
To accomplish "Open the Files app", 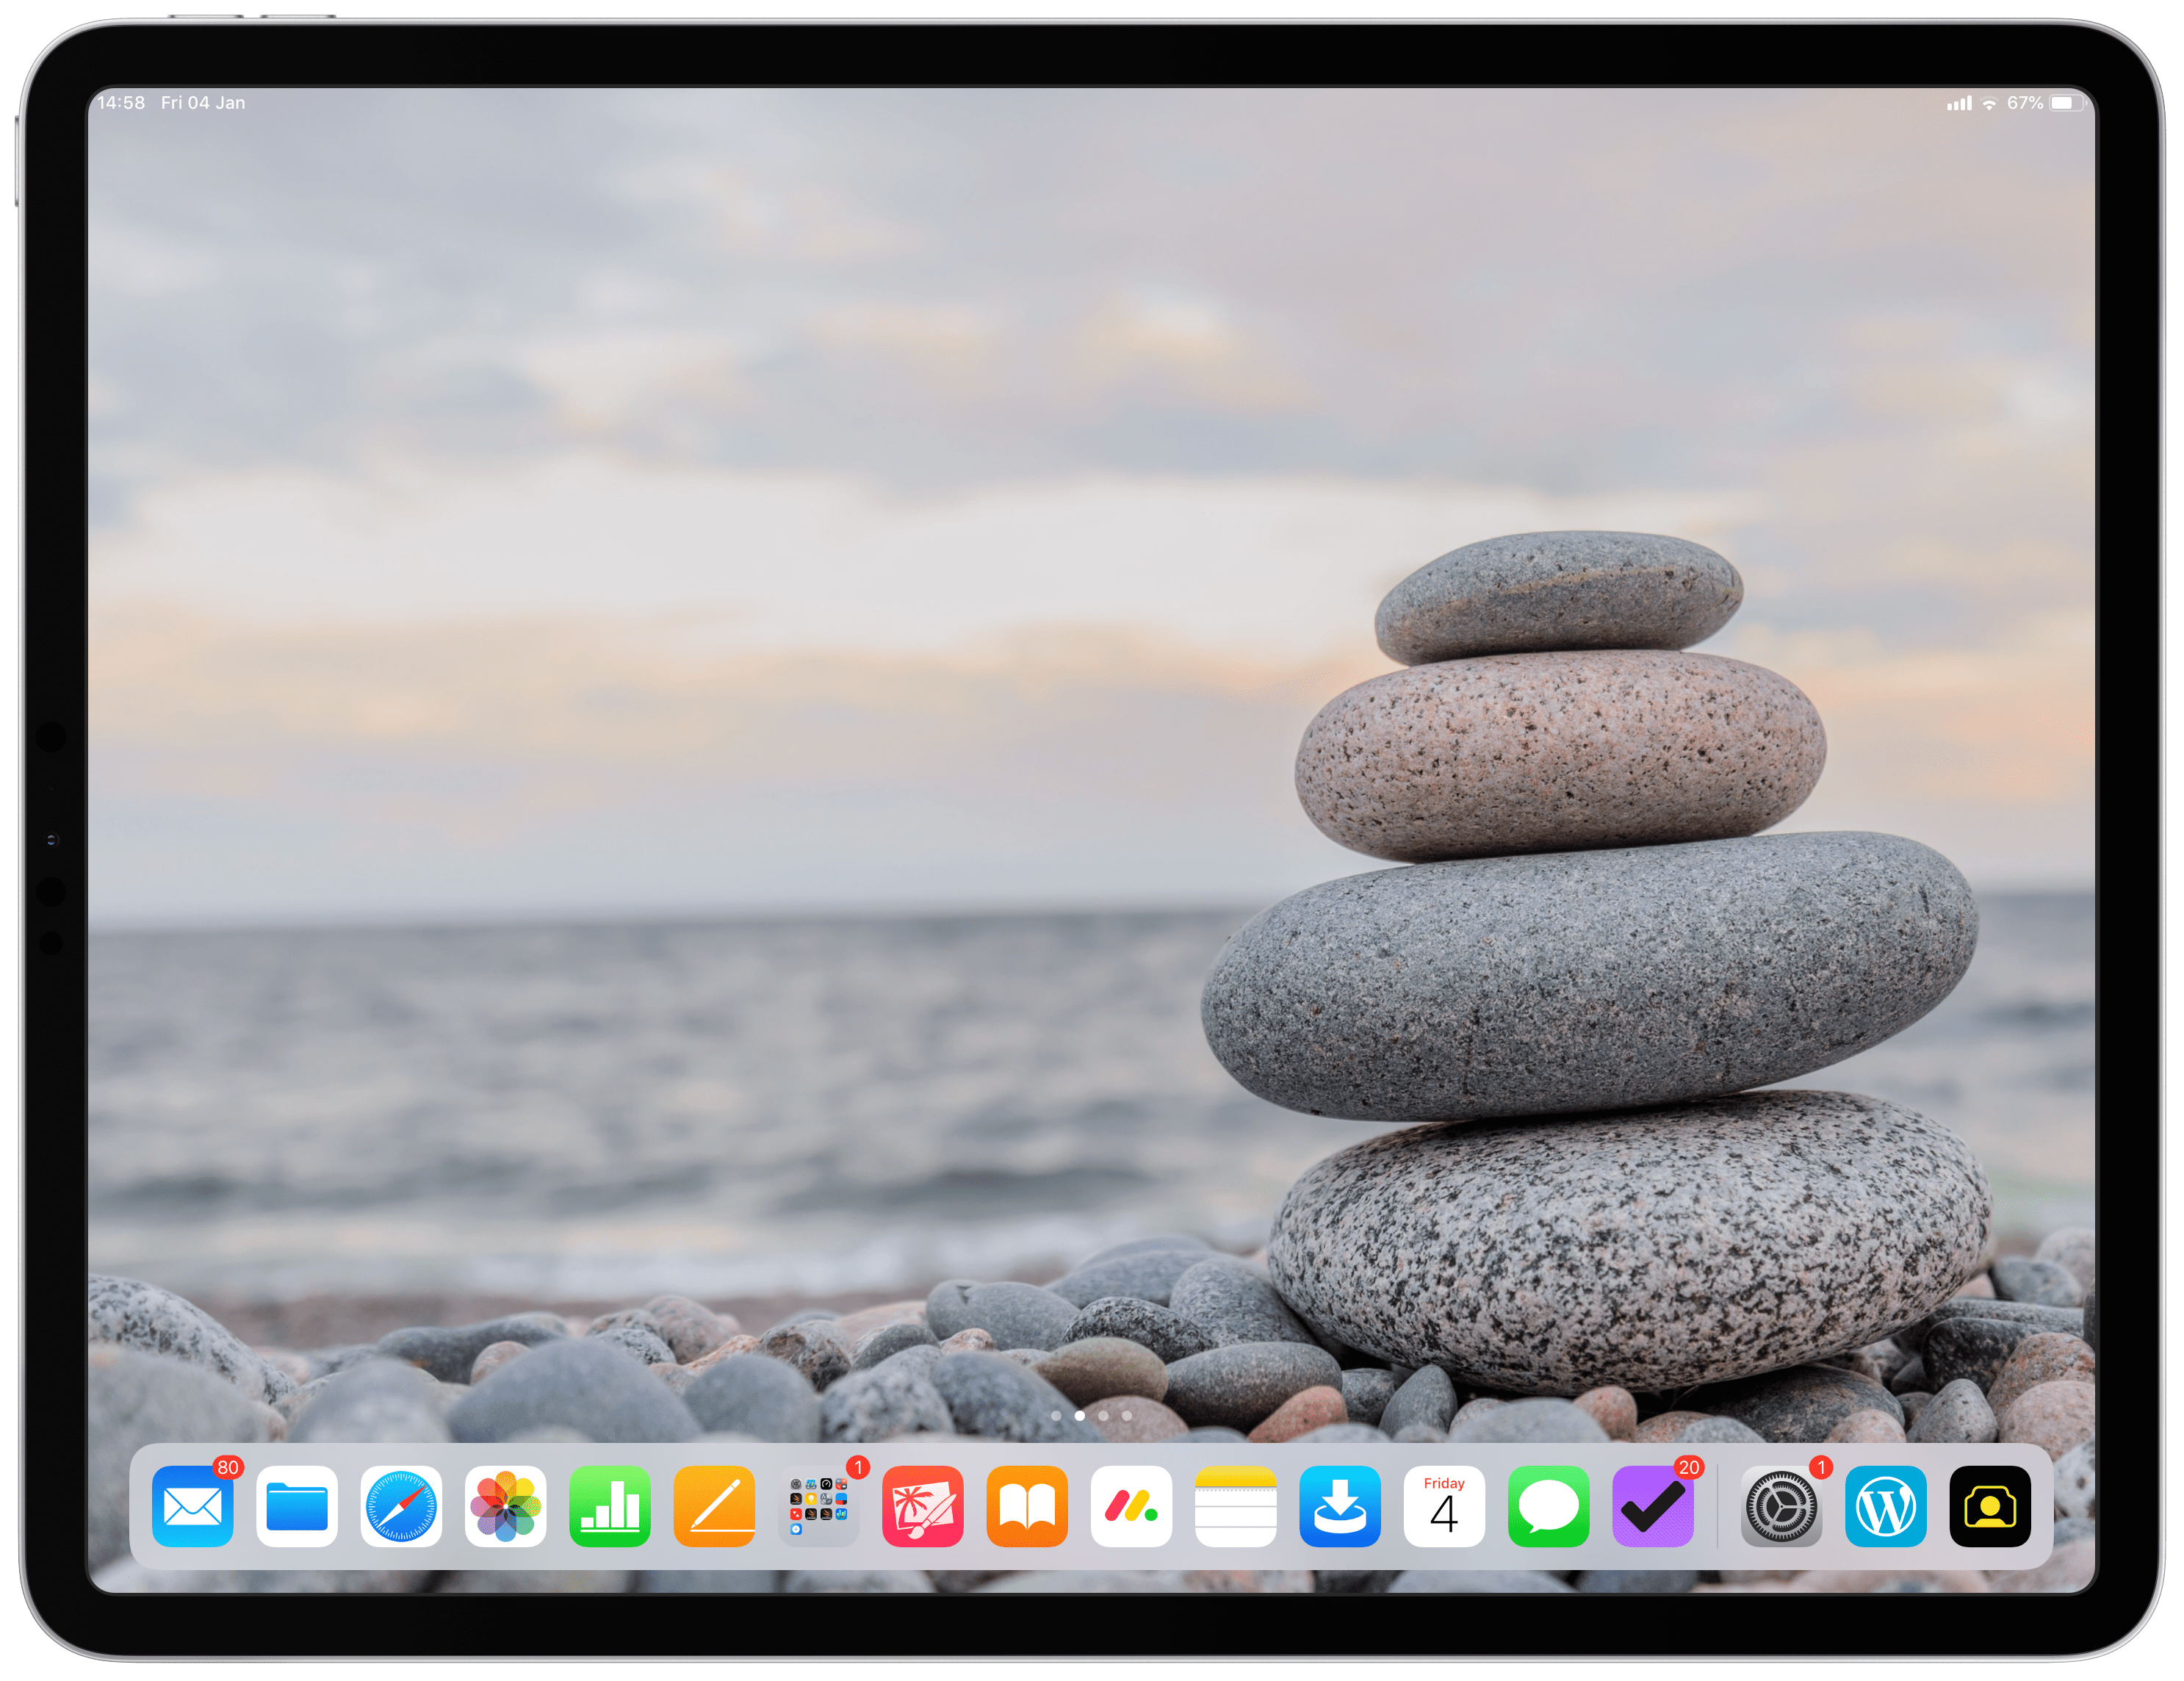I will pyautogui.click(x=297, y=1506).
